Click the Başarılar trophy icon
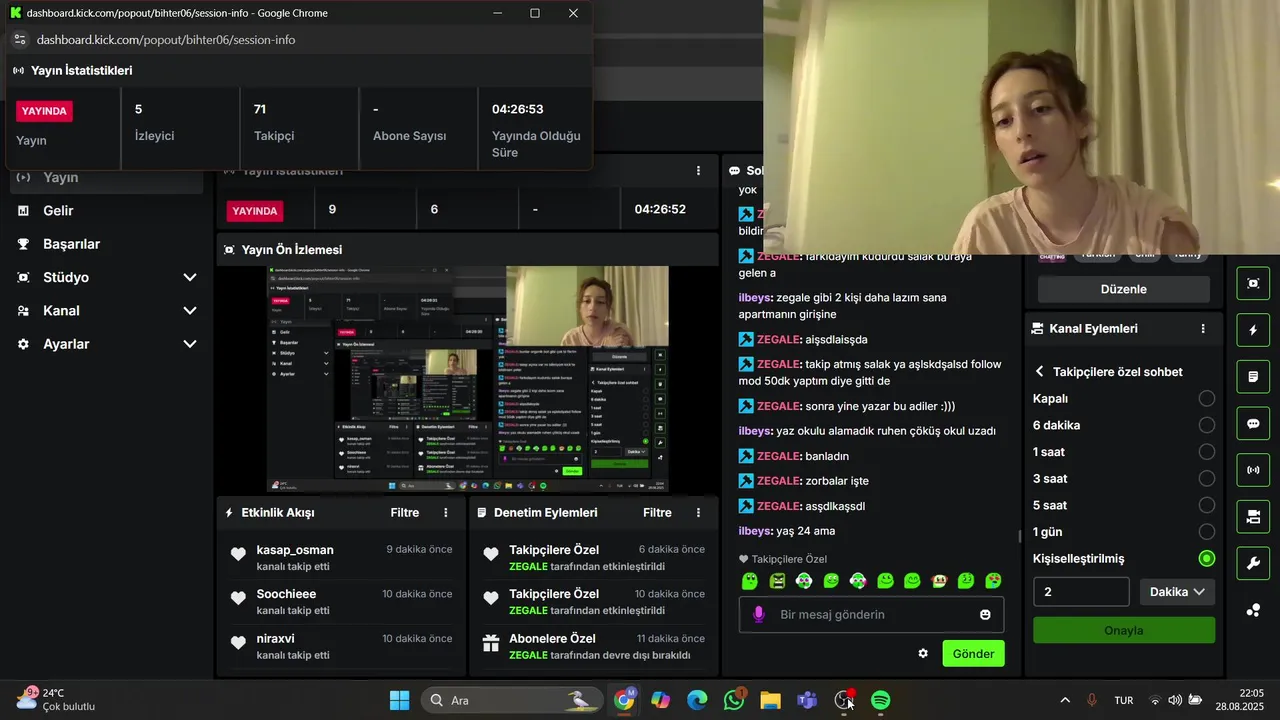The width and height of the screenshot is (1280, 720). pos(23,244)
